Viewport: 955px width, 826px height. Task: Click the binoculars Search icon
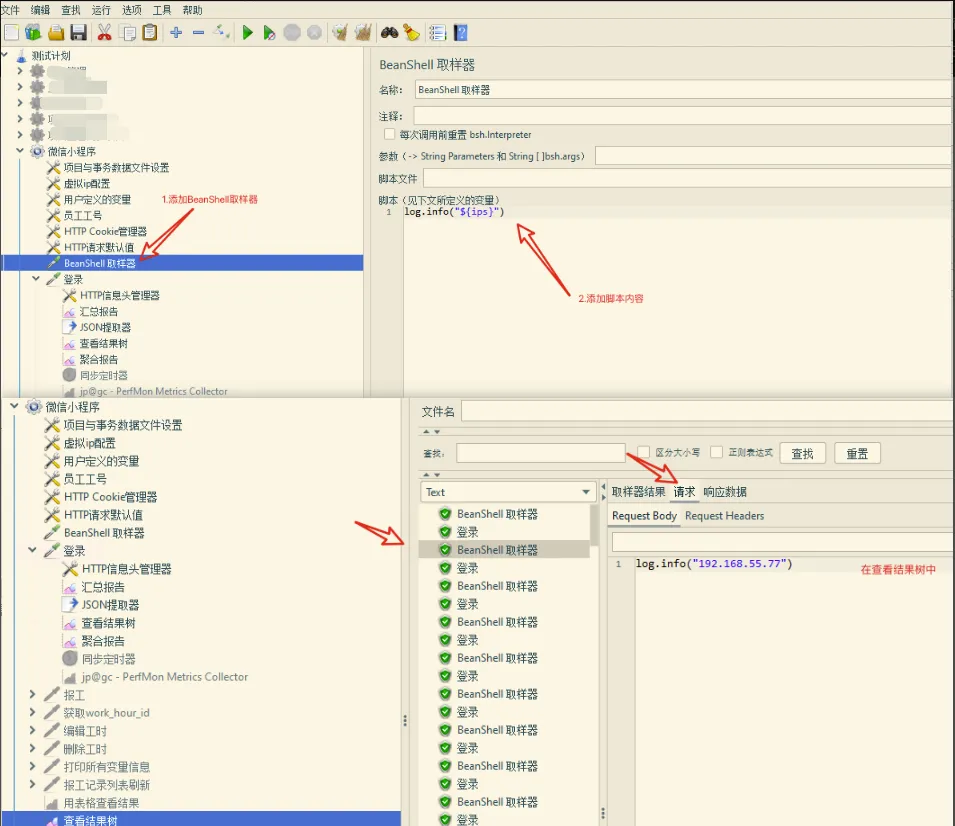[389, 32]
